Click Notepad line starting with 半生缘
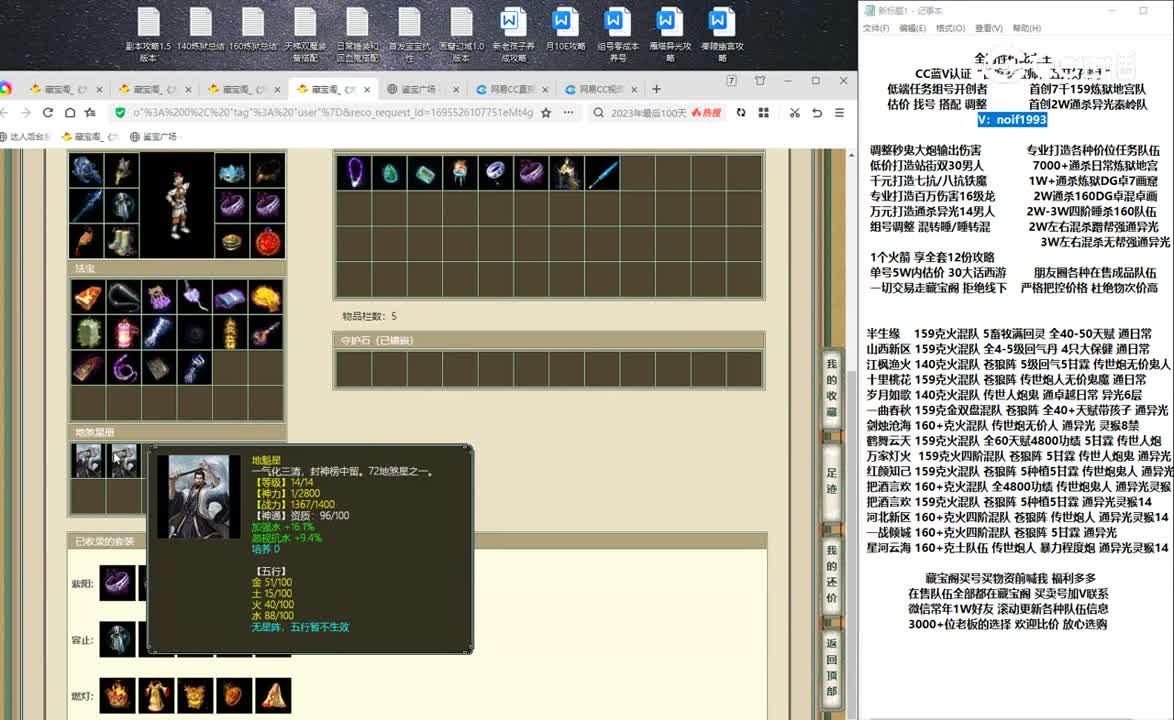 [x=1009, y=334]
